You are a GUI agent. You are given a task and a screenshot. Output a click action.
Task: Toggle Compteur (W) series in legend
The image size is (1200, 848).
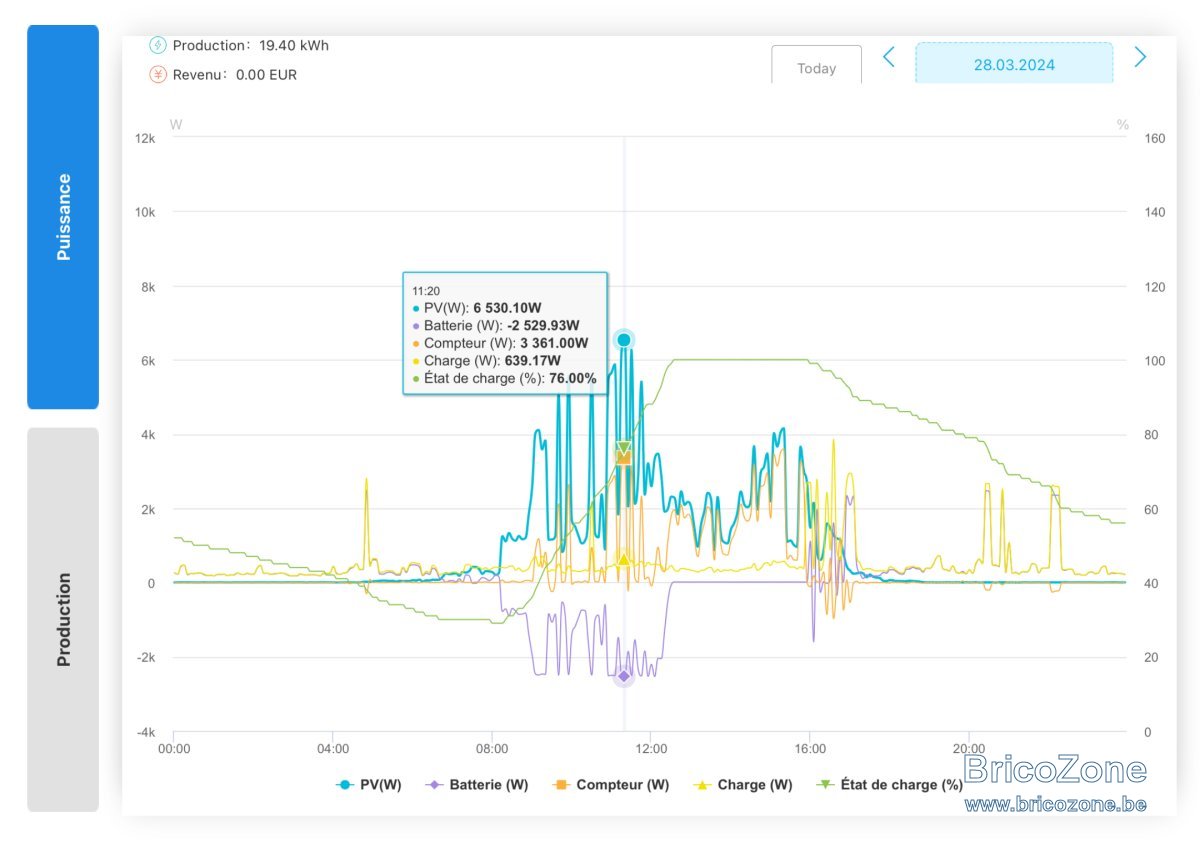tap(610, 785)
